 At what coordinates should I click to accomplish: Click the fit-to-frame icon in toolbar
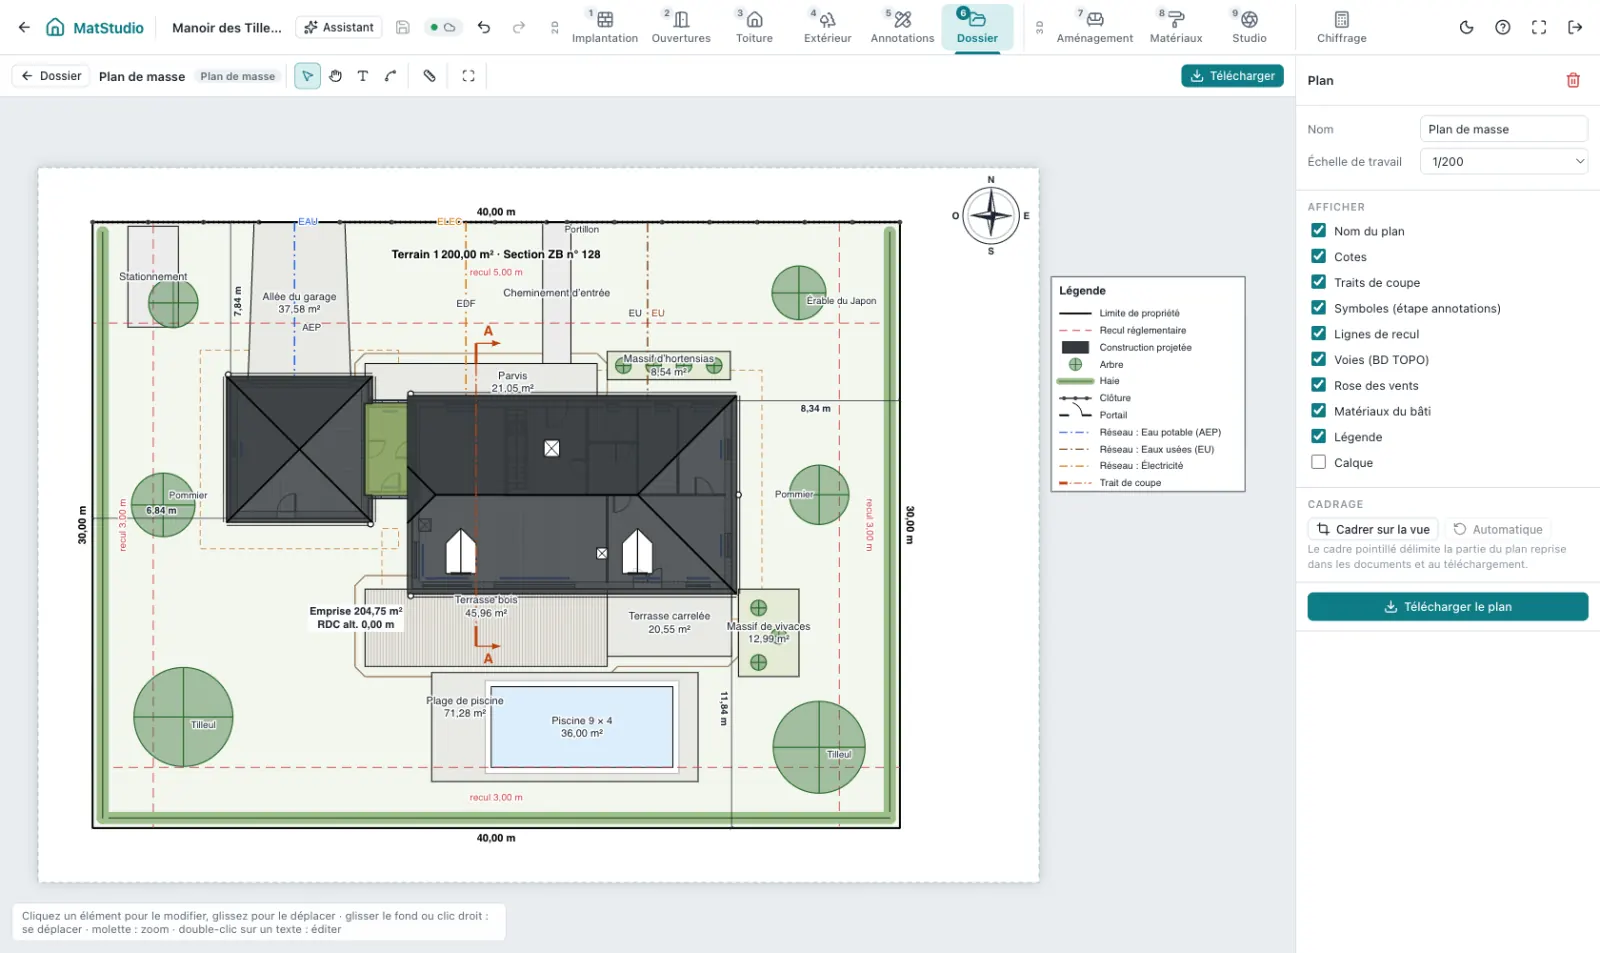[468, 76]
